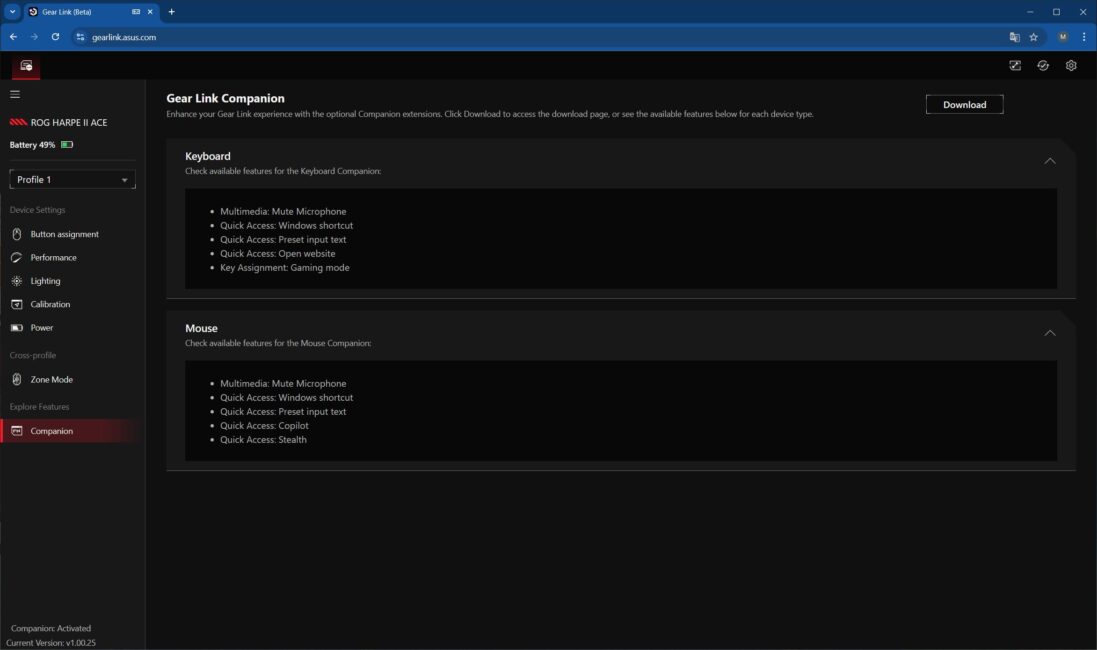Image resolution: width=1097 pixels, height=650 pixels.
Task: Open a new browser tab
Action: (171, 12)
